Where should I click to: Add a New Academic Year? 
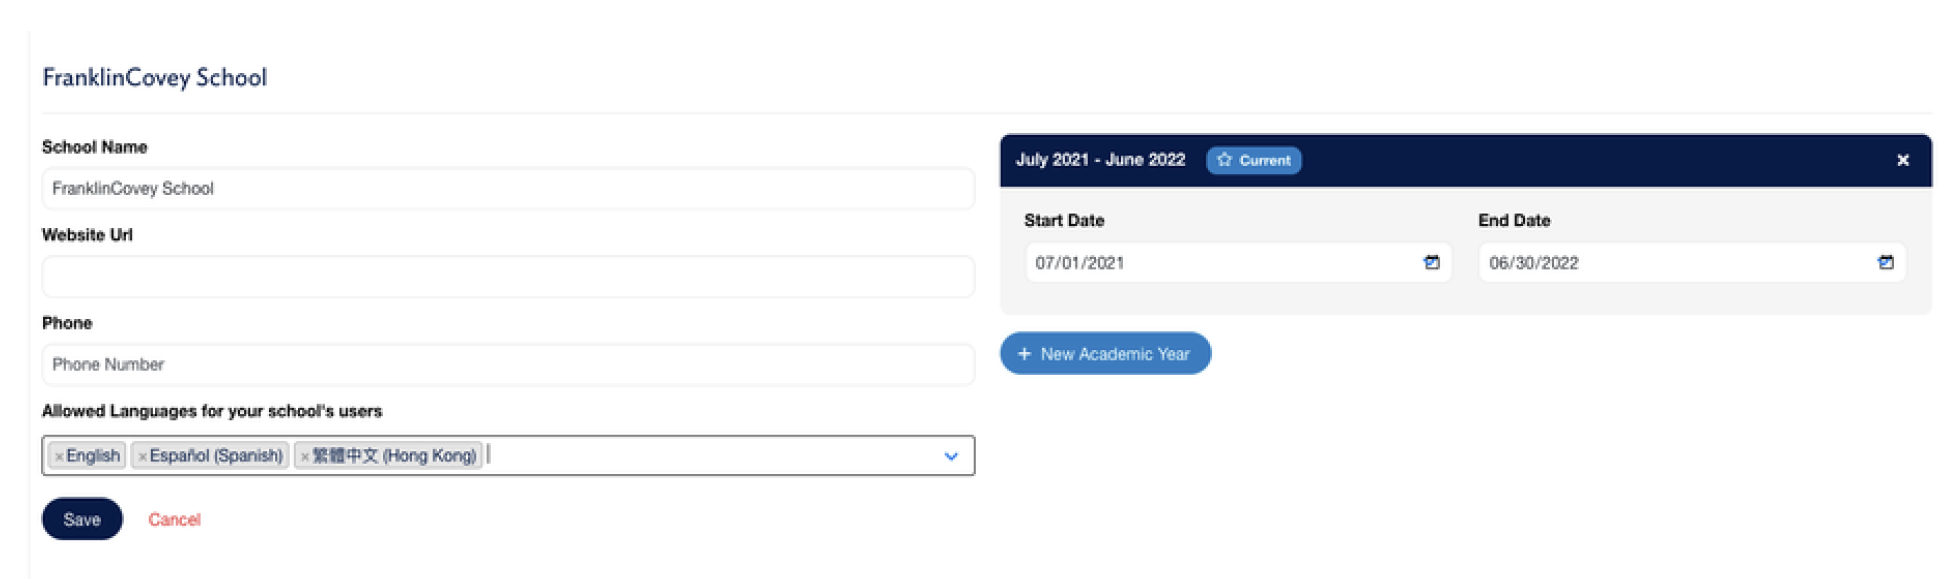tap(1105, 354)
